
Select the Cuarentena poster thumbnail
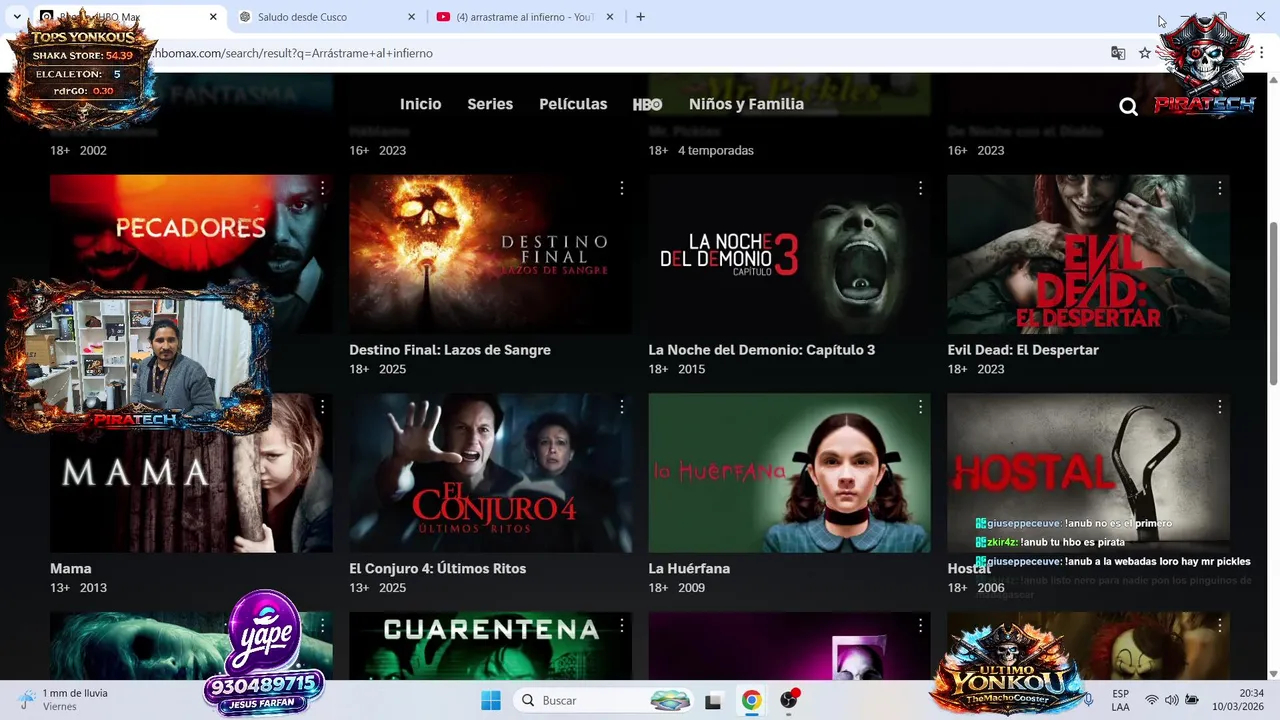click(x=490, y=646)
